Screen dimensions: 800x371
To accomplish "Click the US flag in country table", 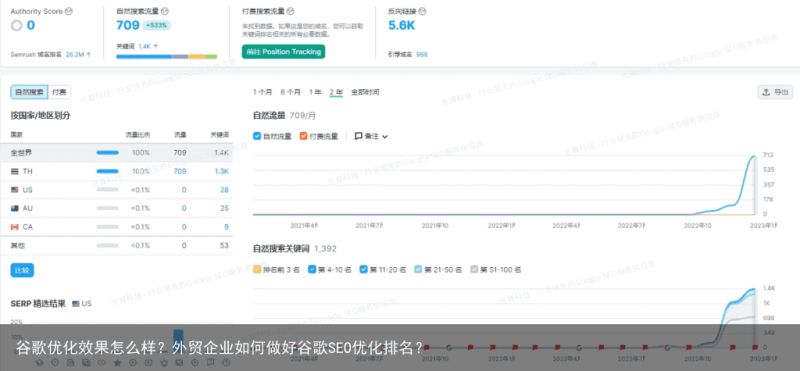I will pos(14,190).
